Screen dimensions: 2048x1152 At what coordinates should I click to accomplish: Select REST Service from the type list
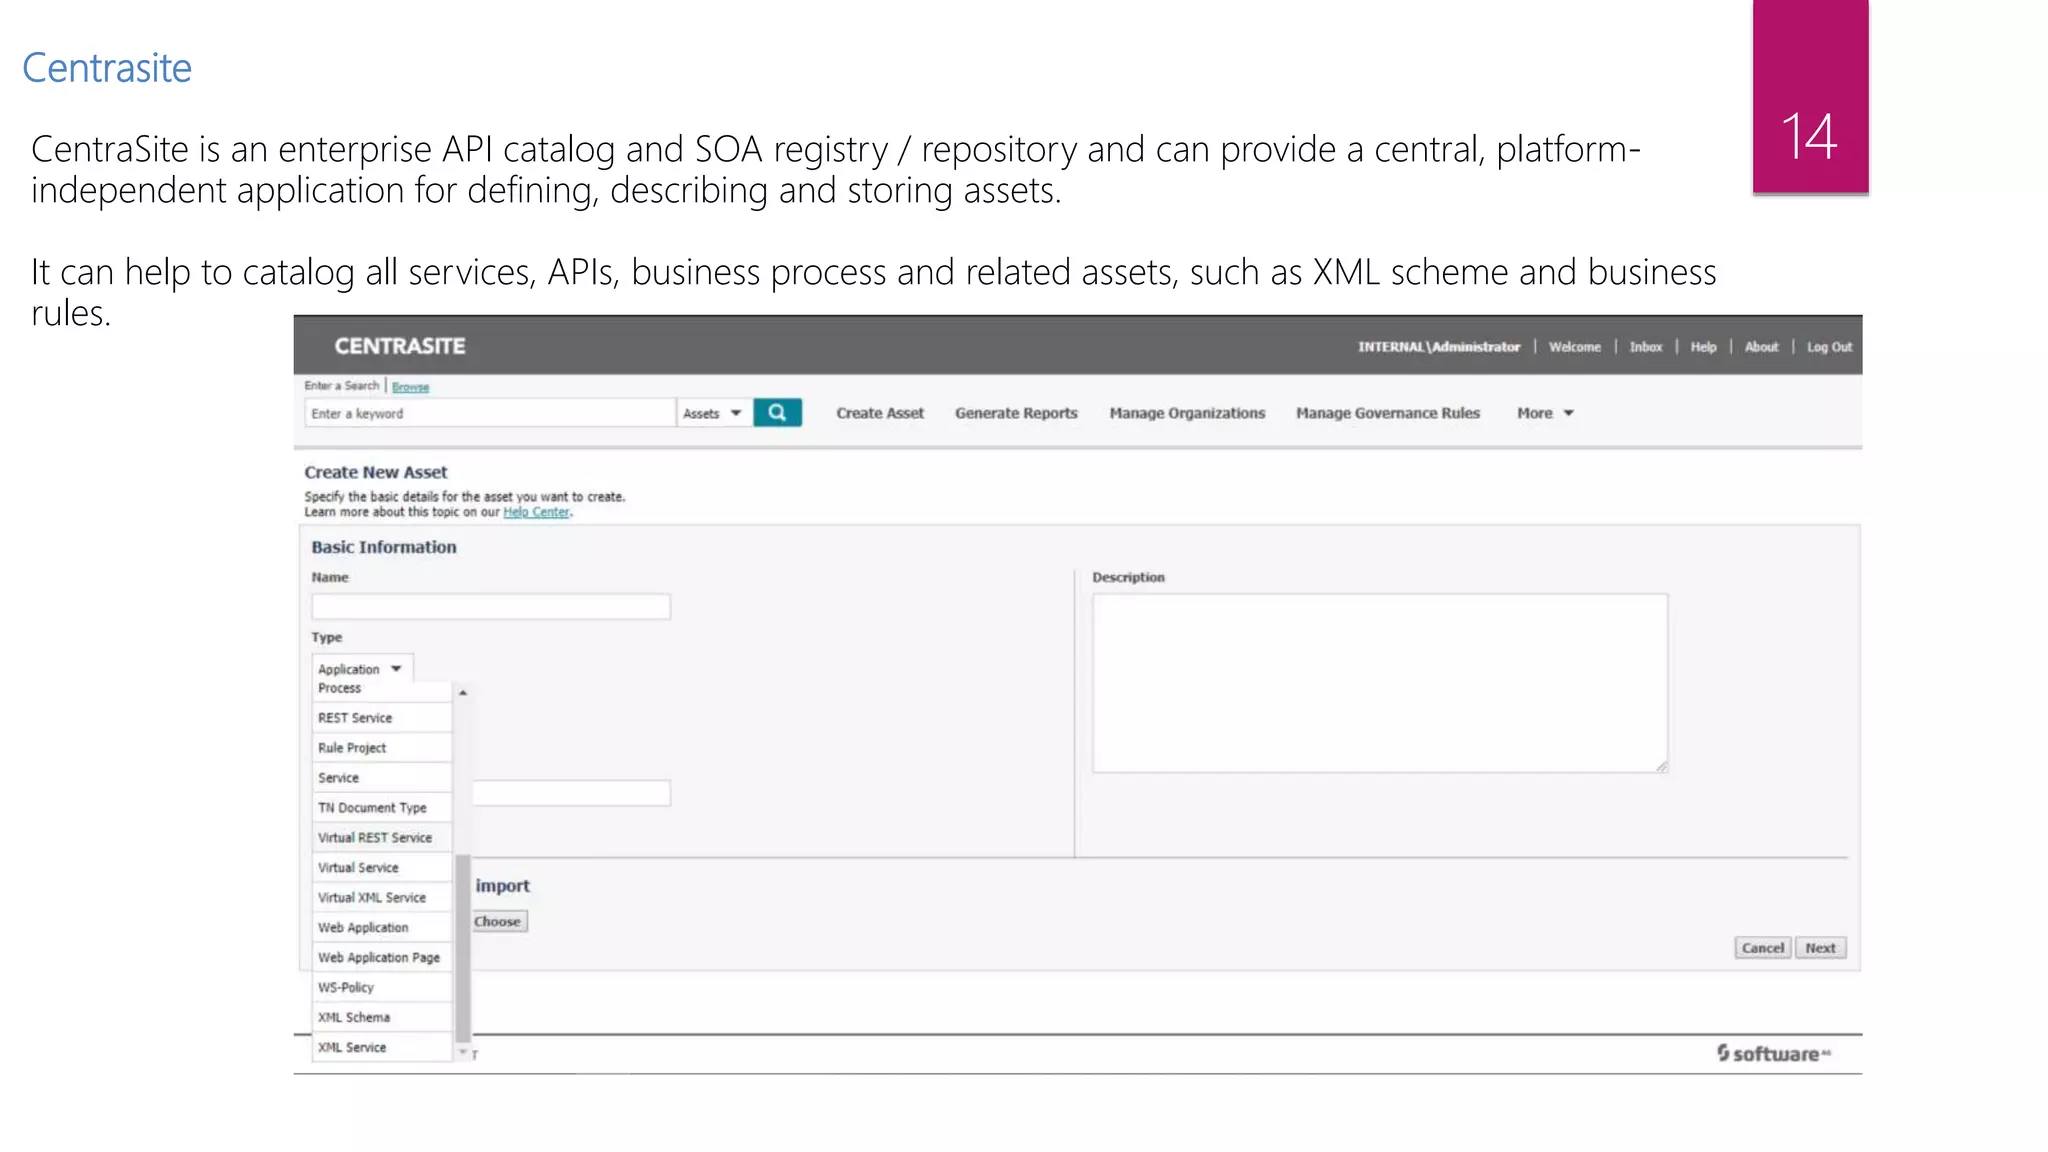tap(356, 718)
